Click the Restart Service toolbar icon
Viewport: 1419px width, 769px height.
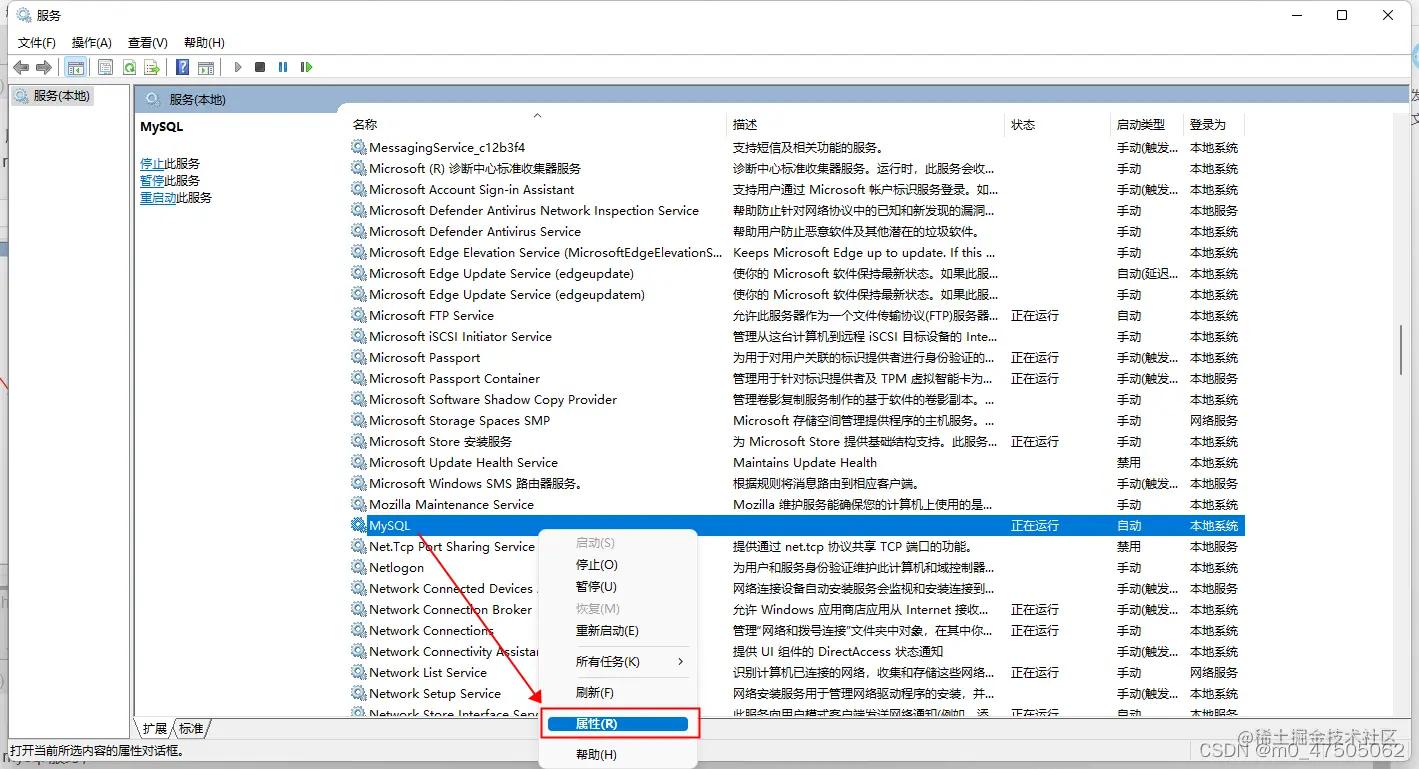307,67
